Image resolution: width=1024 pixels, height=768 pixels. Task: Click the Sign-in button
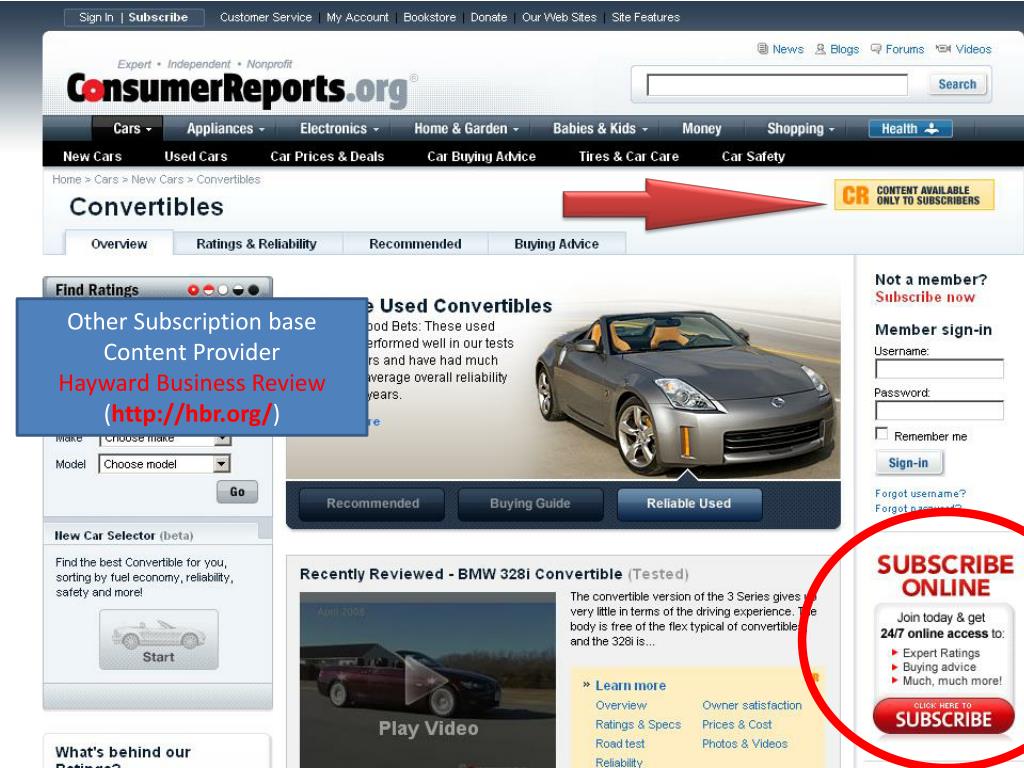(x=908, y=463)
